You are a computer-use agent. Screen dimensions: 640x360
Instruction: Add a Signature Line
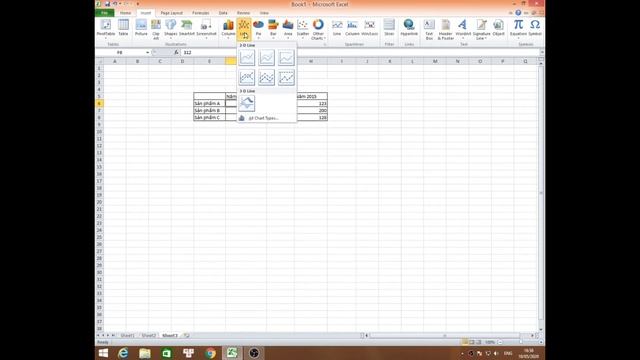click(x=481, y=29)
